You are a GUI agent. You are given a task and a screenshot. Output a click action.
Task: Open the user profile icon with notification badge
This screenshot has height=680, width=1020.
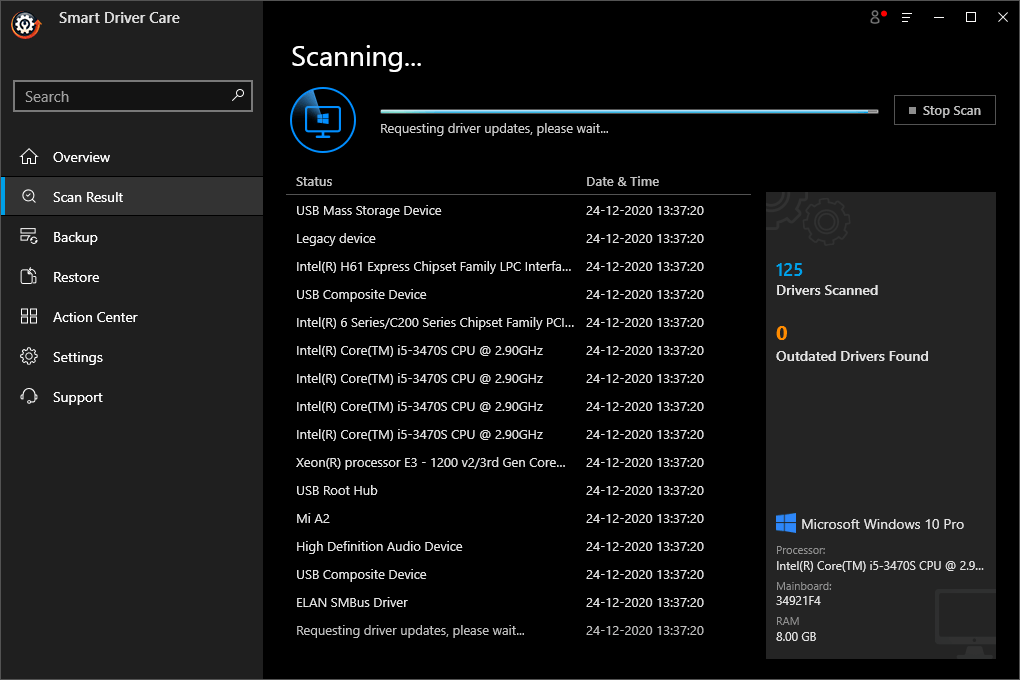click(874, 17)
